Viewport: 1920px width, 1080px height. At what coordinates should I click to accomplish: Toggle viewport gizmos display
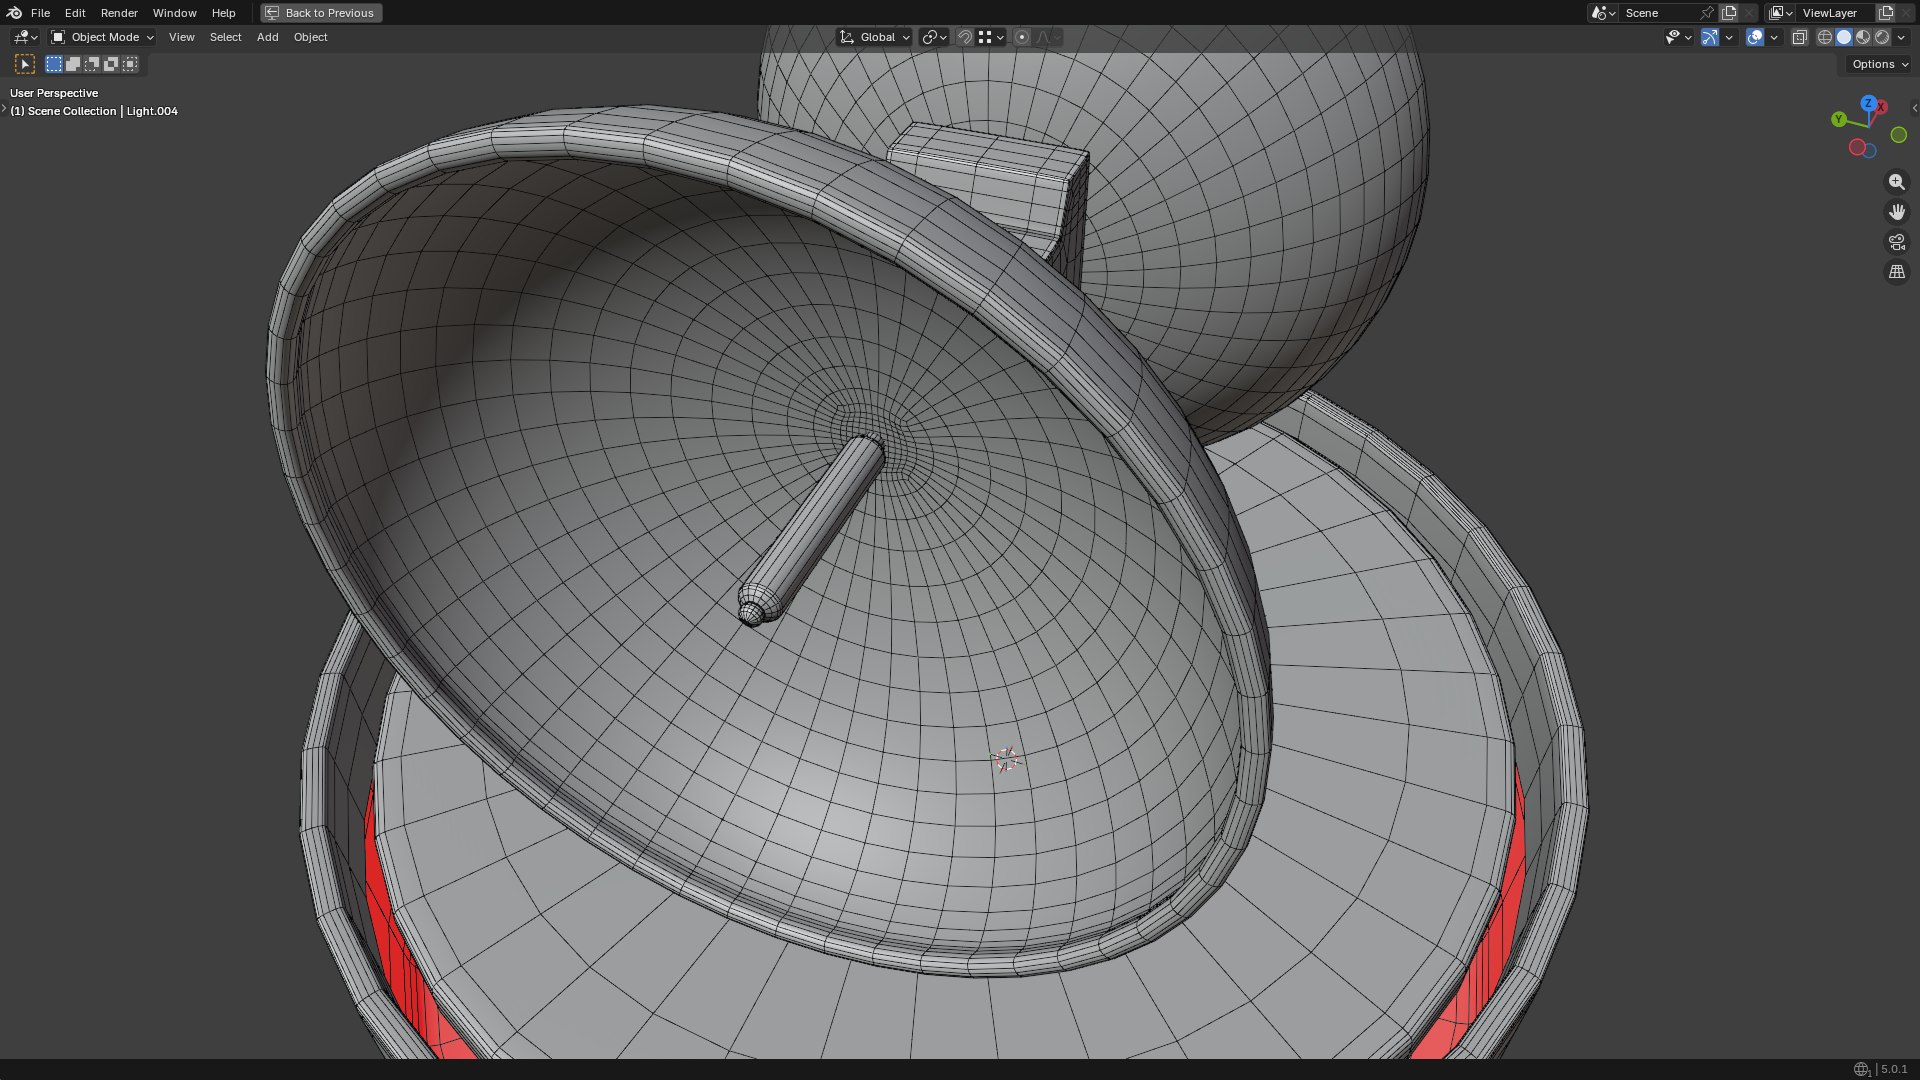1710,37
